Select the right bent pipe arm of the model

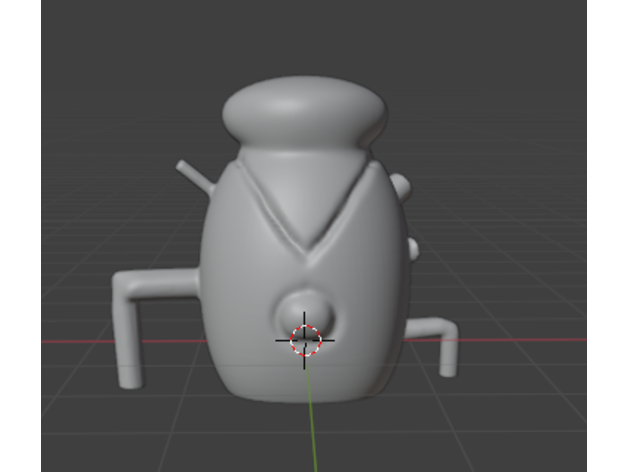click(440, 330)
